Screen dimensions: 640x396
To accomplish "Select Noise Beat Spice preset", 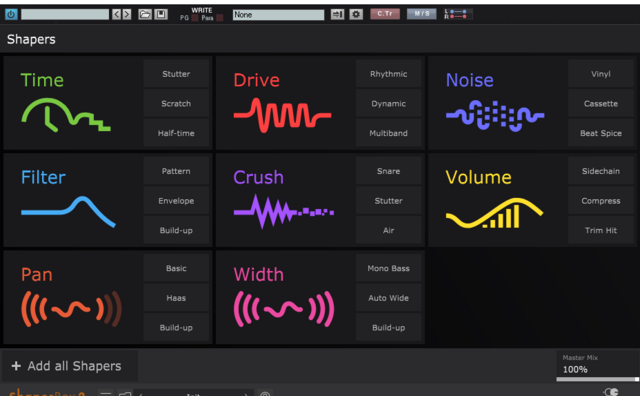I will point(601,133).
